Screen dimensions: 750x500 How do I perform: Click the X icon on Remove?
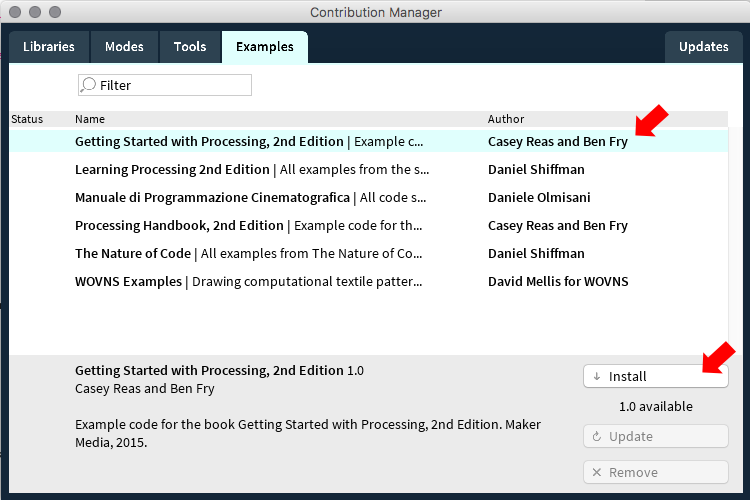[596, 472]
